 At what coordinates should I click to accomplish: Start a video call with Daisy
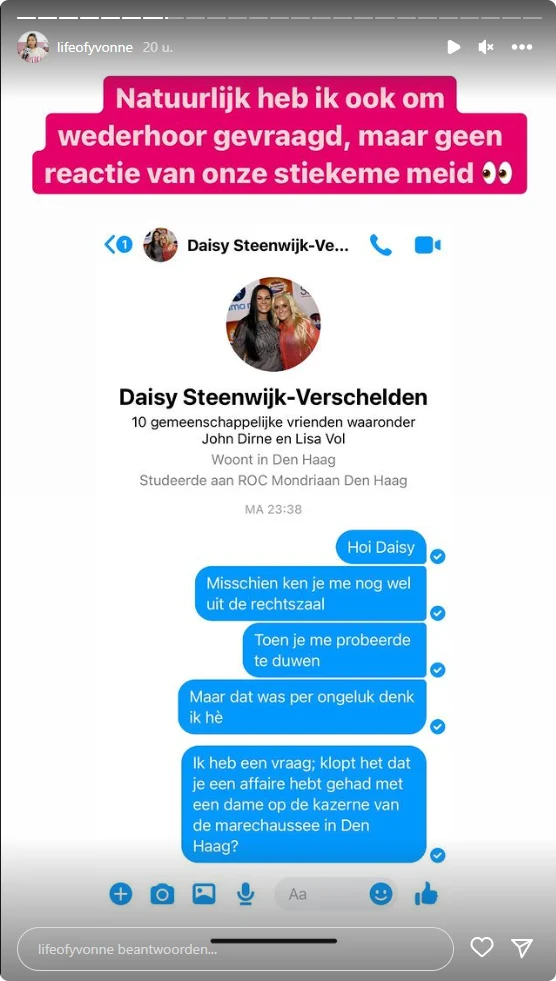428,245
